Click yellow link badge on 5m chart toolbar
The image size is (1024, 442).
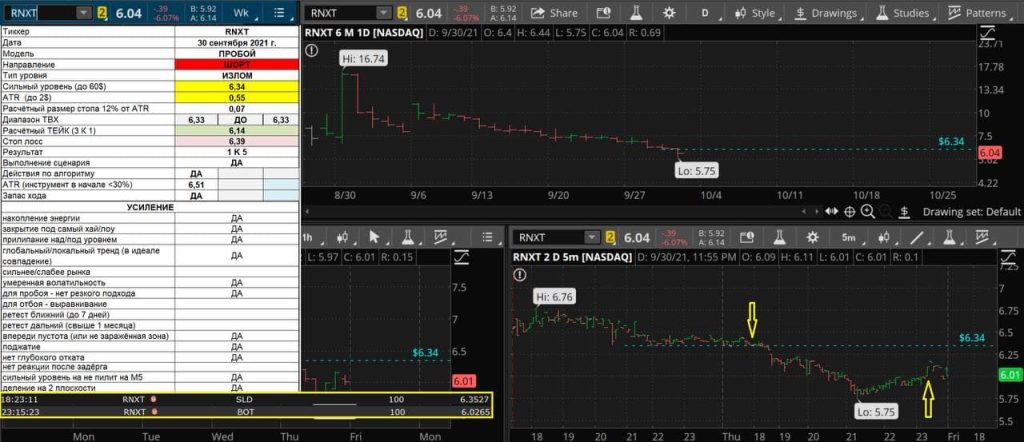(610, 237)
